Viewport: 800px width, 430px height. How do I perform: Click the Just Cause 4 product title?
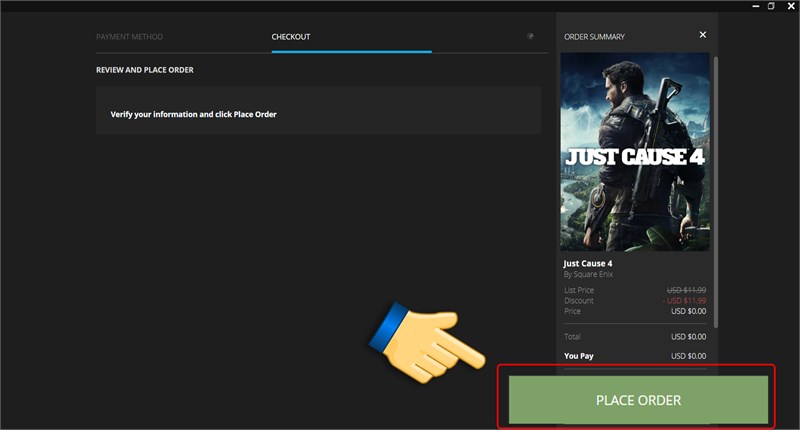pos(588,264)
